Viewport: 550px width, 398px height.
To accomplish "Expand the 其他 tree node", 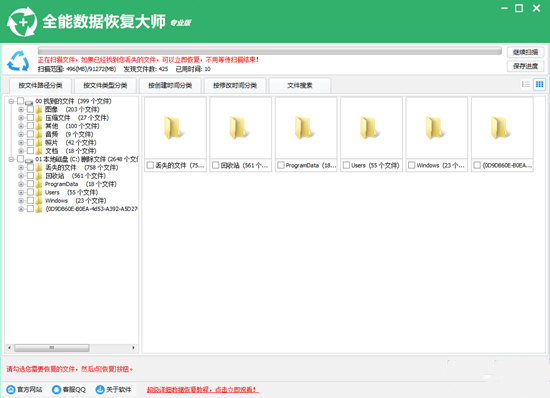I will [21, 126].
